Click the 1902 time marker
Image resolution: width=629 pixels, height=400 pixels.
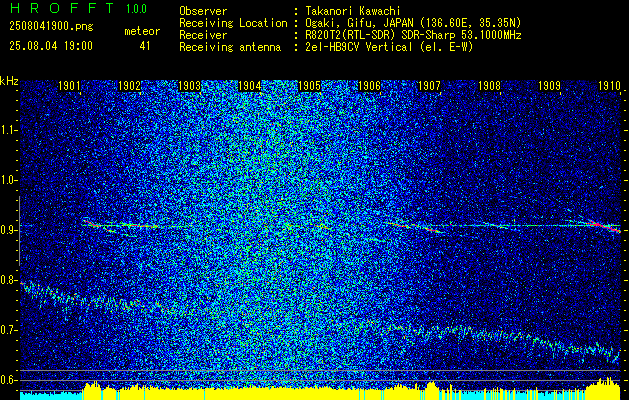[130, 85]
